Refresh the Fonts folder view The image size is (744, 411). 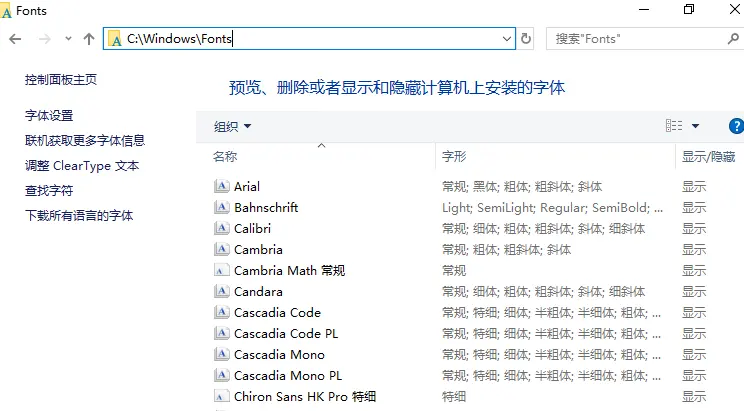click(526, 39)
